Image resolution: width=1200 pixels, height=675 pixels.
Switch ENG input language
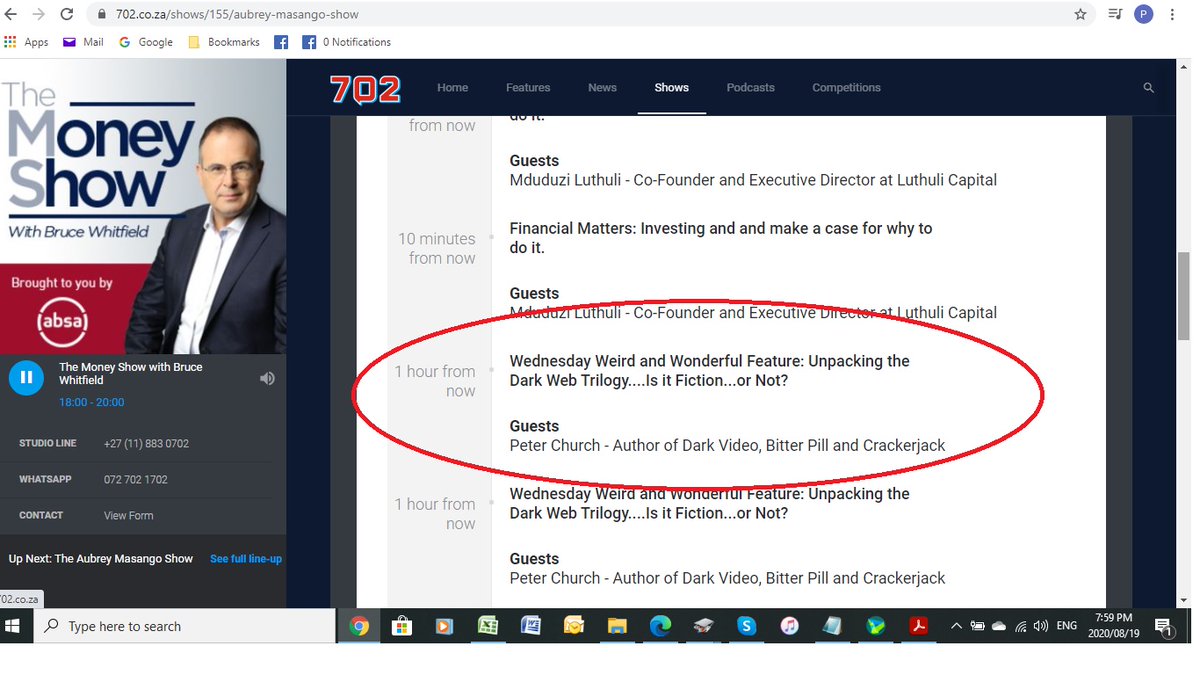point(1066,626)
